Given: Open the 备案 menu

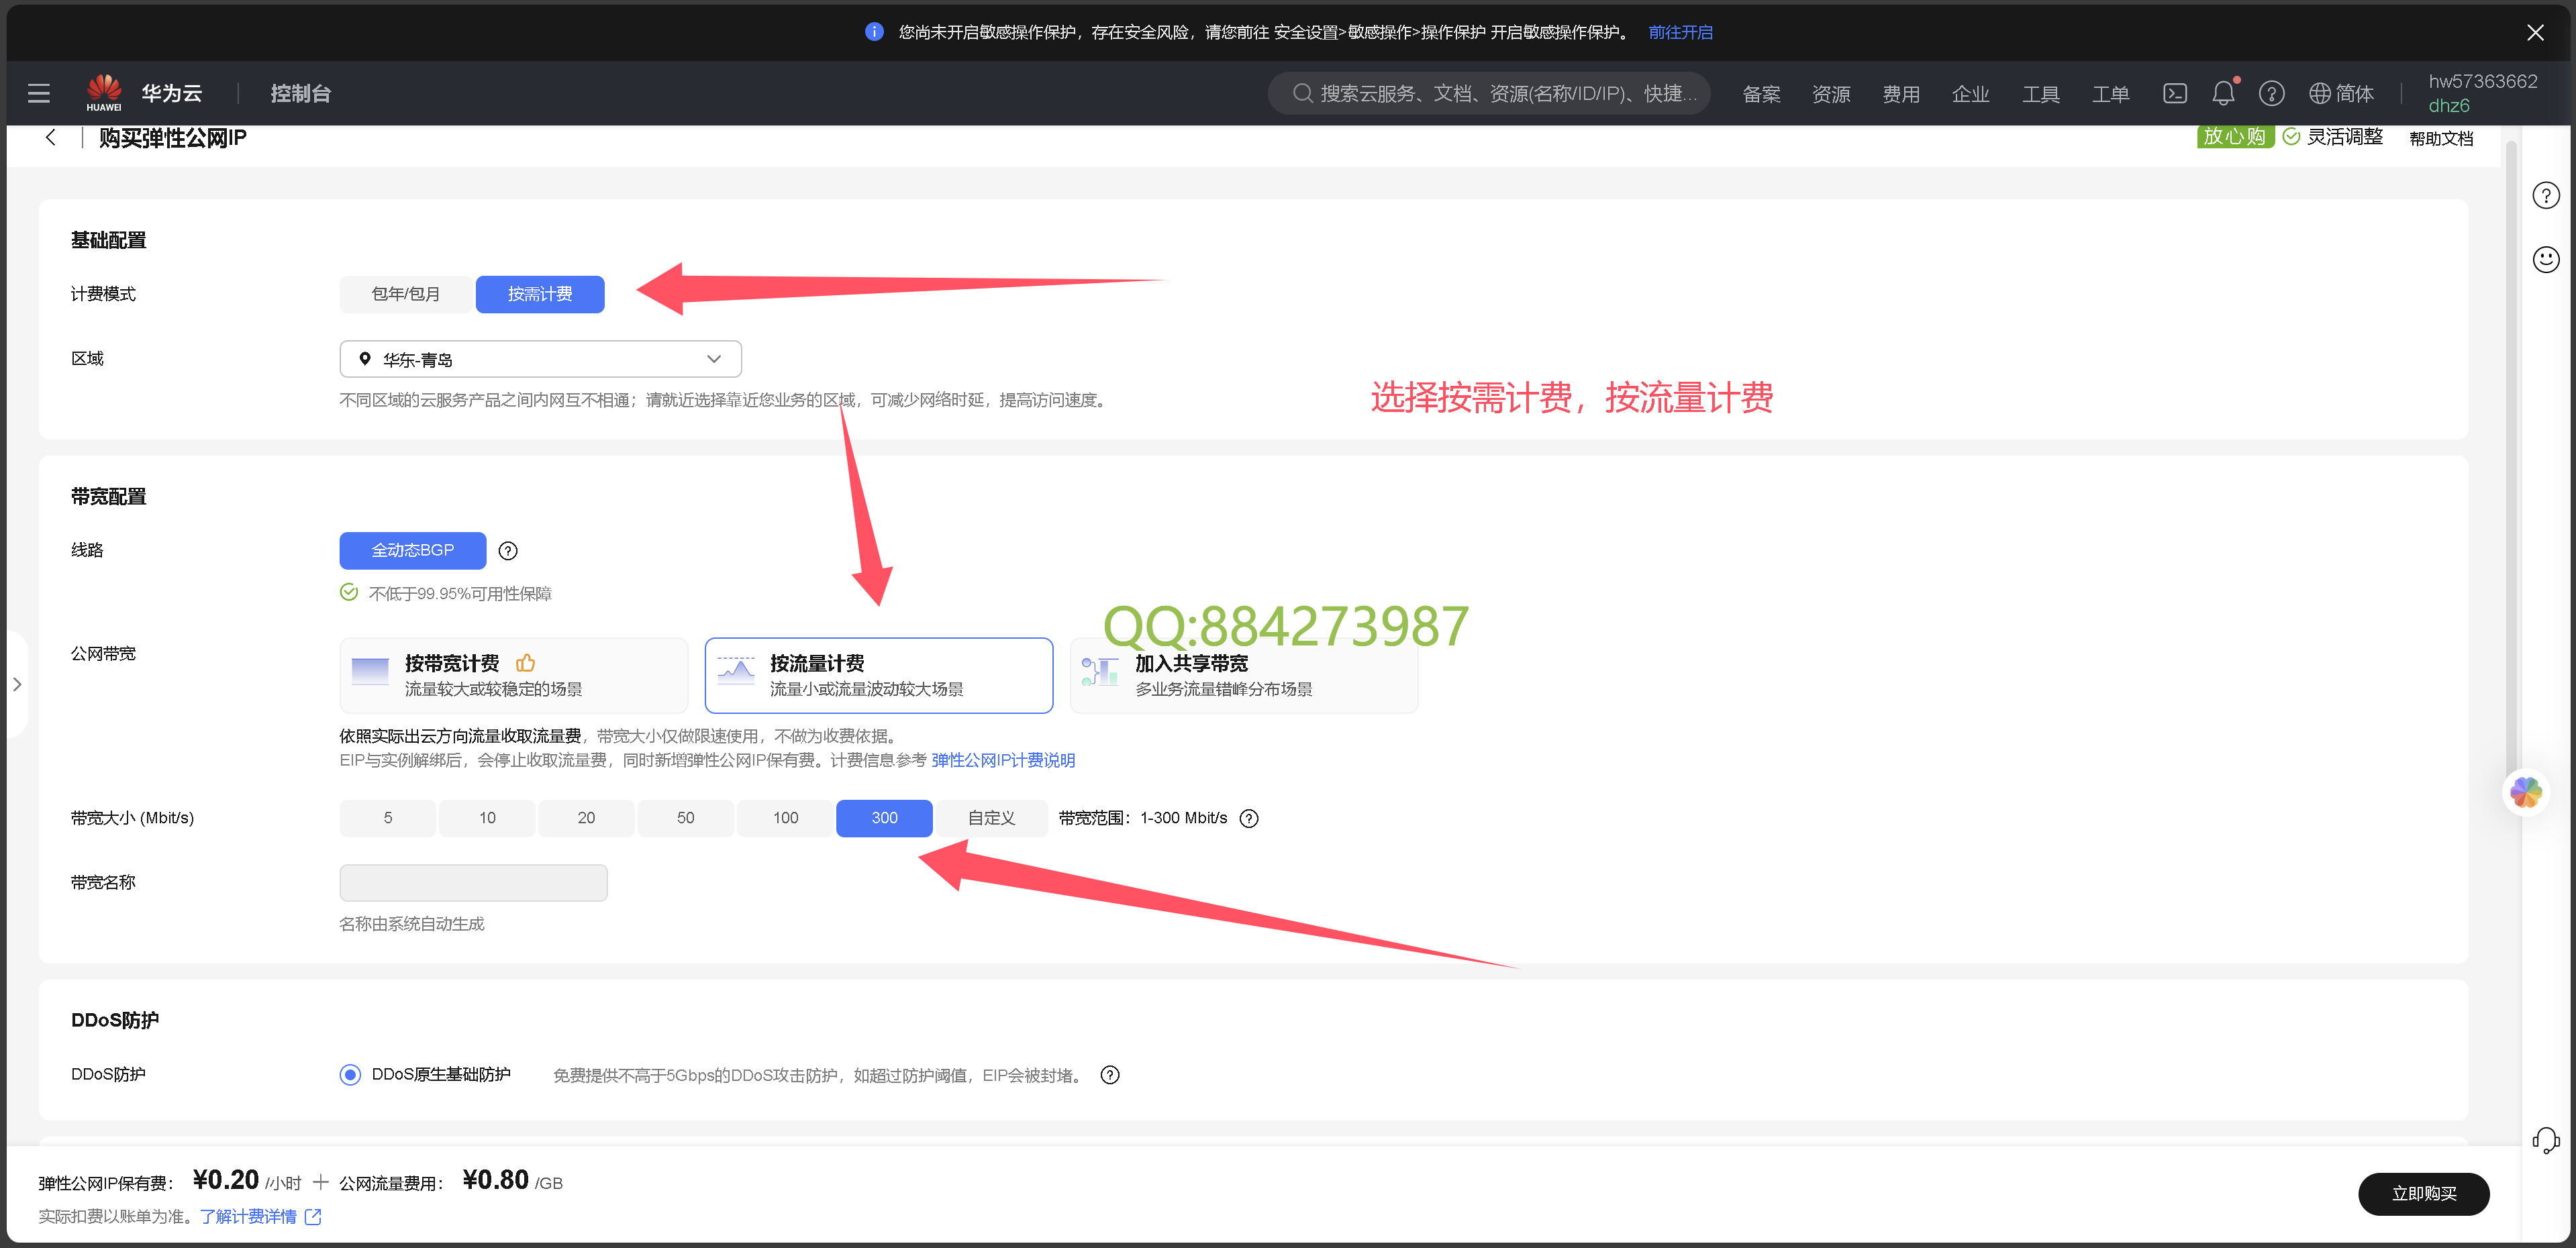Looking at the screenshot, I should (x=1761, y=94).
